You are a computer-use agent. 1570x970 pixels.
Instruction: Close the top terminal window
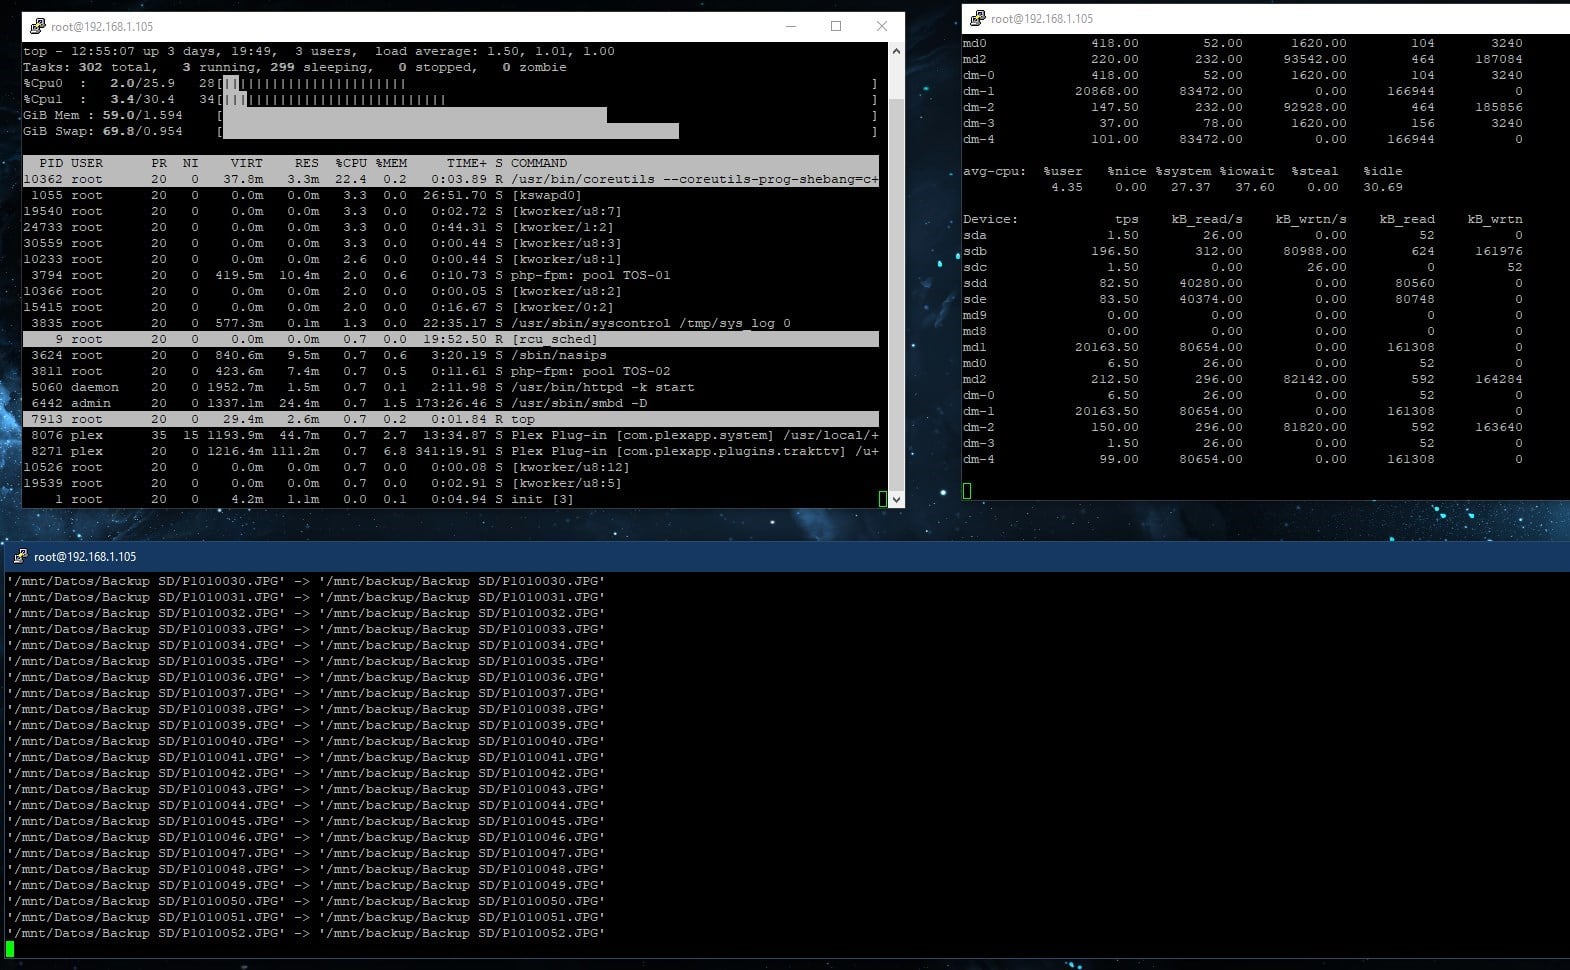[x=881, y=27]
